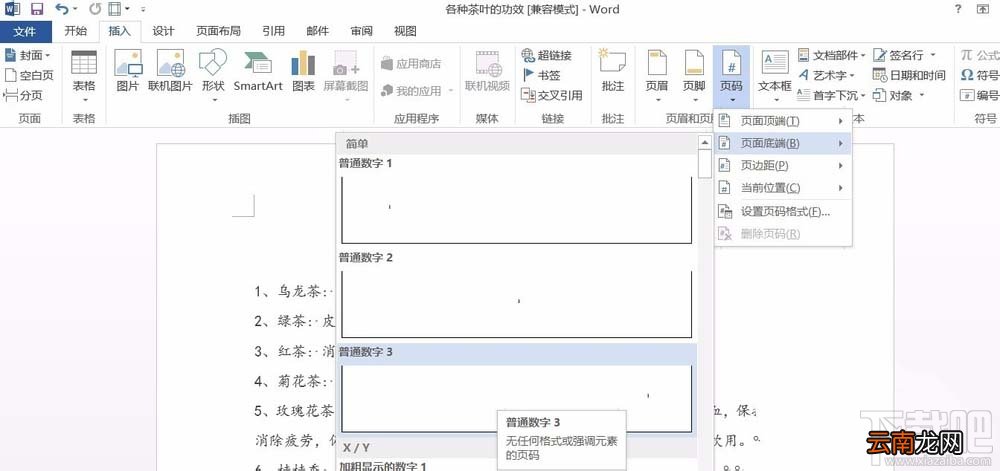Insert a Comment (批注)

pos(612,71)
